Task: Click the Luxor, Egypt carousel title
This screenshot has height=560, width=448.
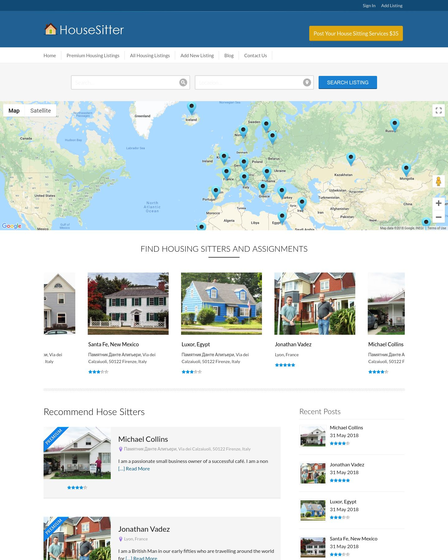Action: (x=196, y=344)
